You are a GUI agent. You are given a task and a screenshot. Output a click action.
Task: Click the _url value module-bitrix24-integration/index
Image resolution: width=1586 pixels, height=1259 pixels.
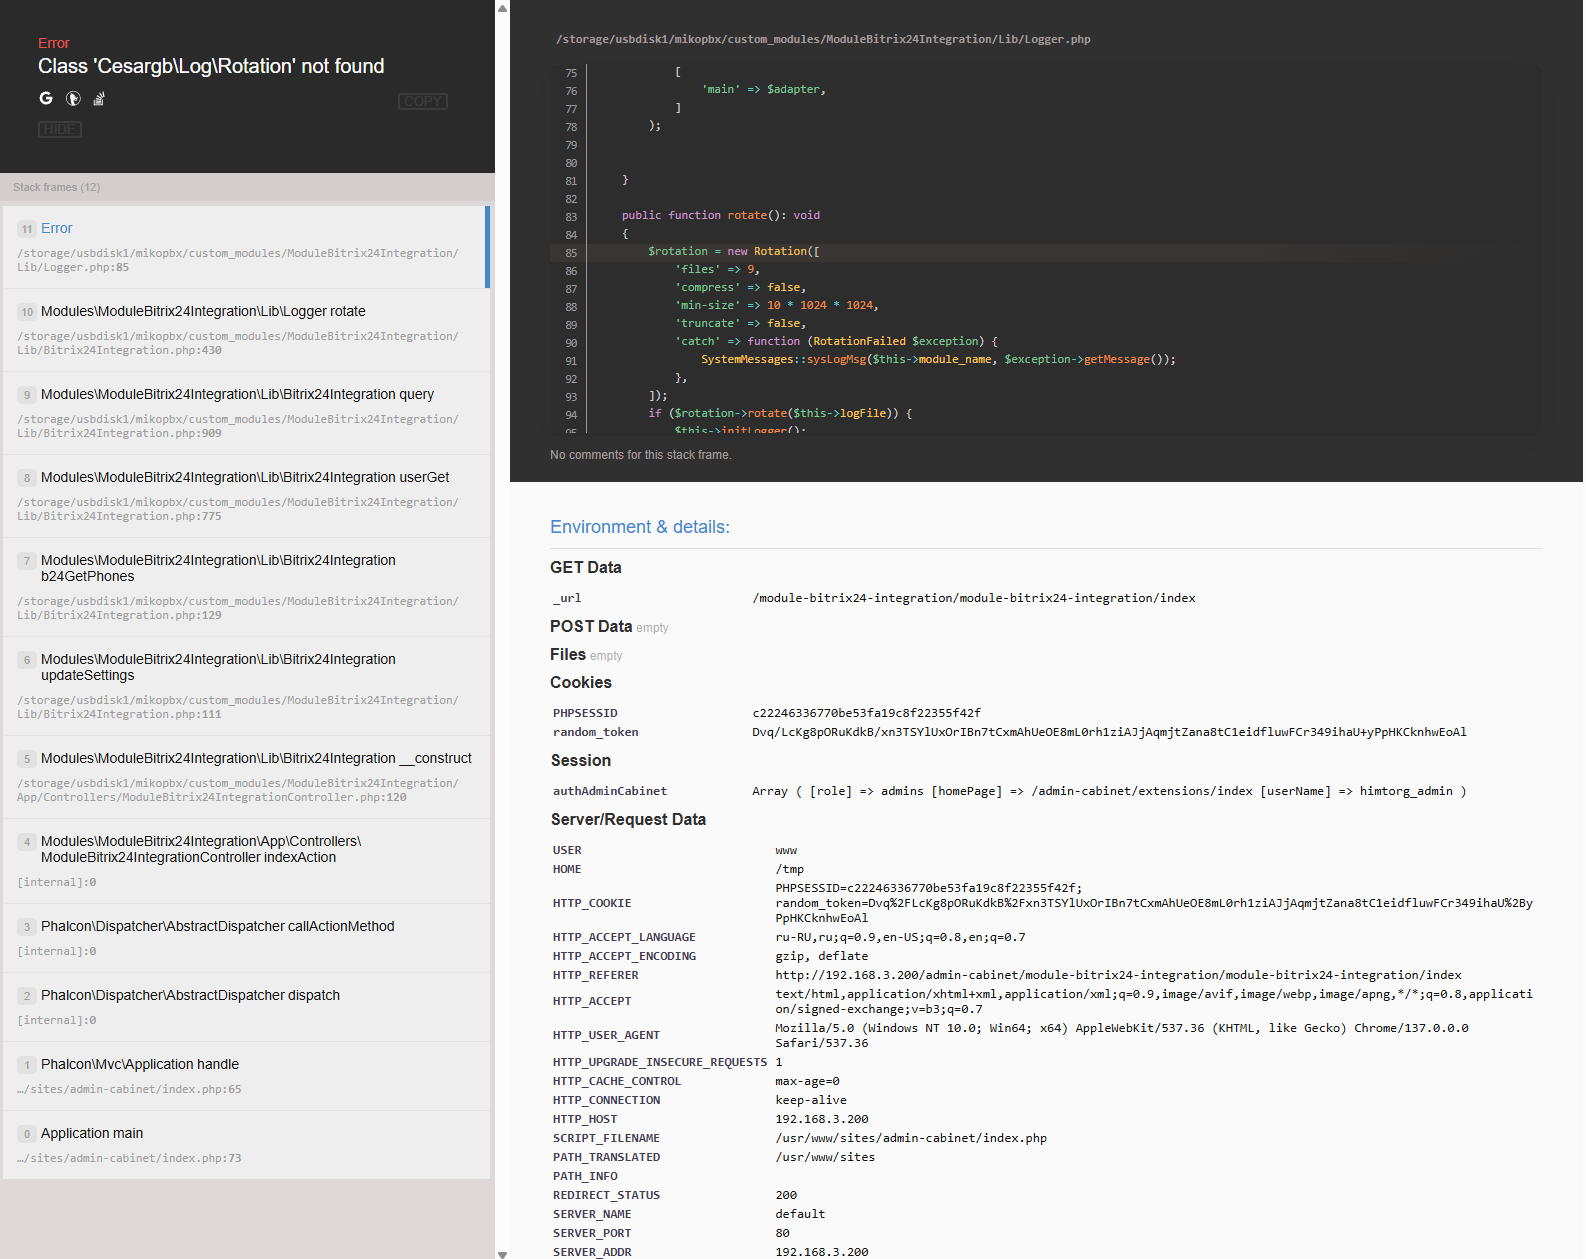974,598
